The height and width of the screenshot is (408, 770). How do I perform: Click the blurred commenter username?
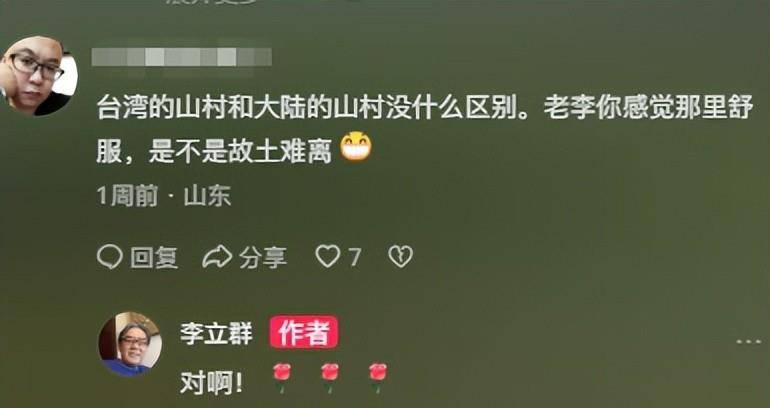[x=182, y=57]
